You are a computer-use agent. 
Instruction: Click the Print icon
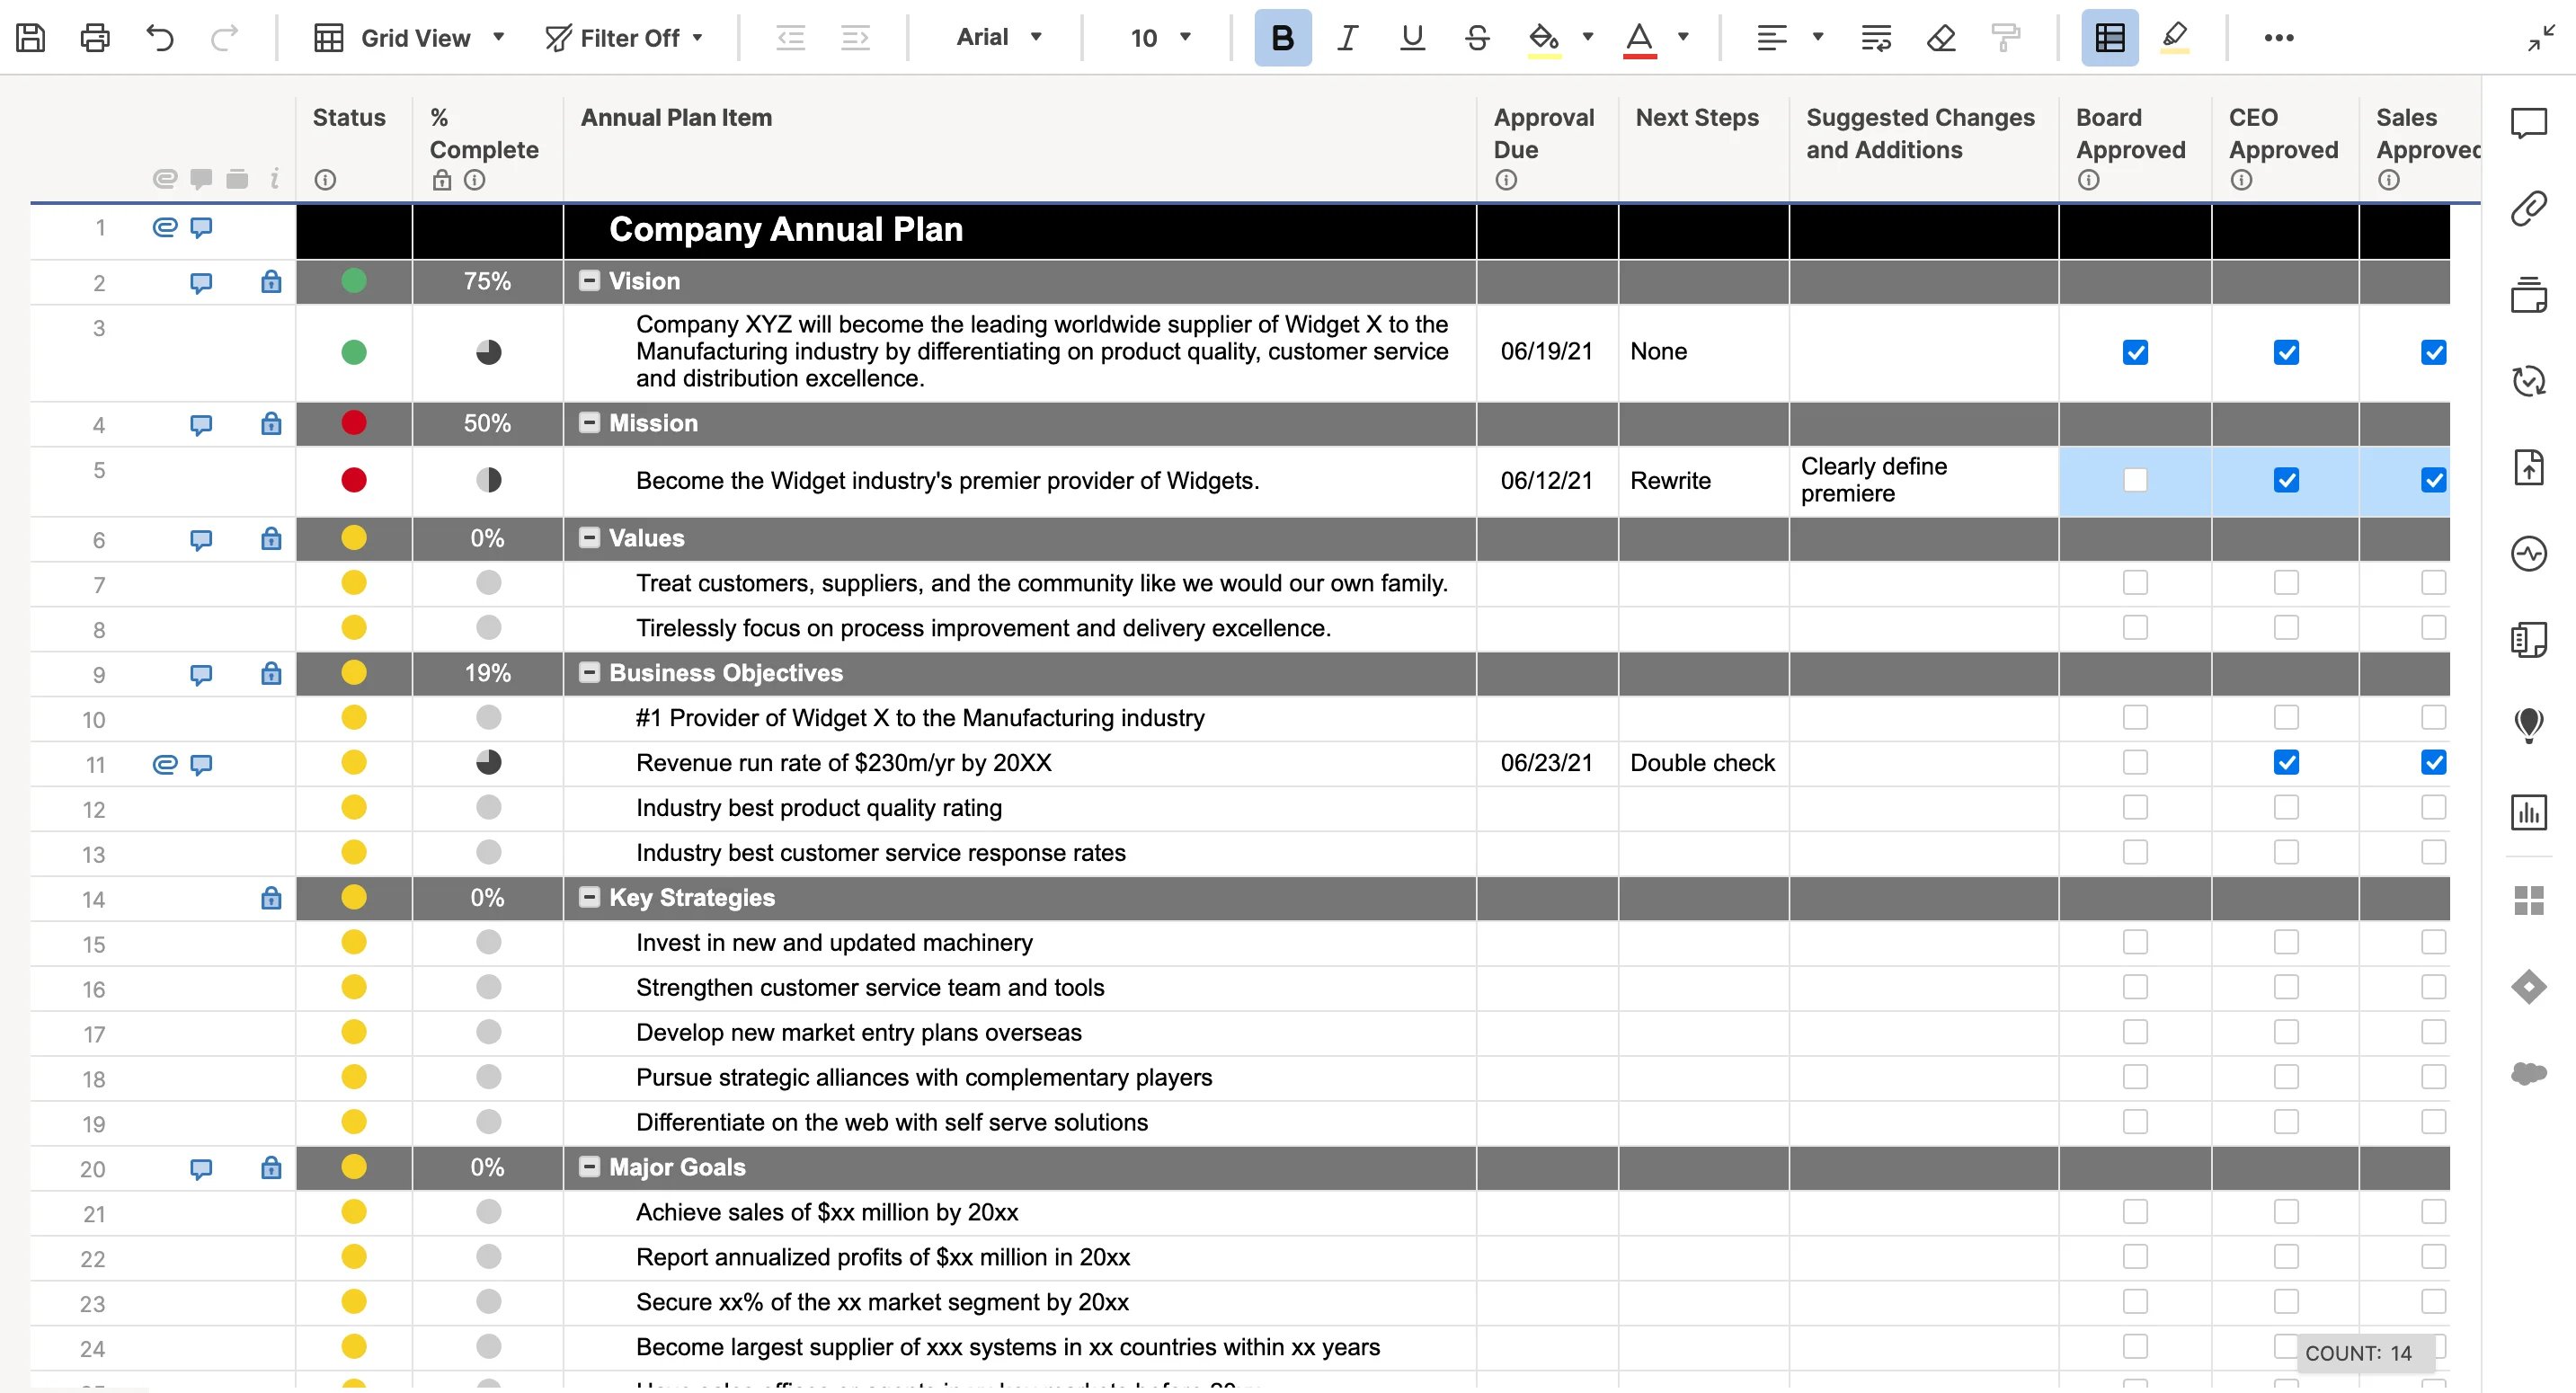(95, 37)
